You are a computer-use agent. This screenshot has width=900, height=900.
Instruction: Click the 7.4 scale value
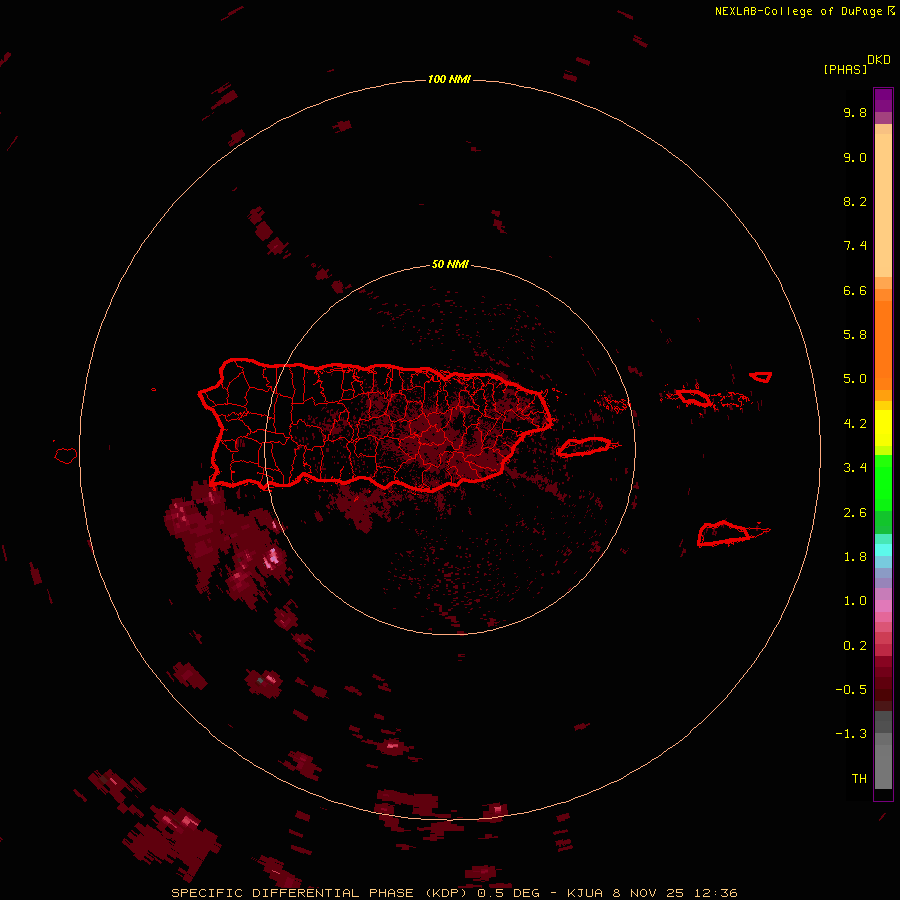(x=855, y=246)
